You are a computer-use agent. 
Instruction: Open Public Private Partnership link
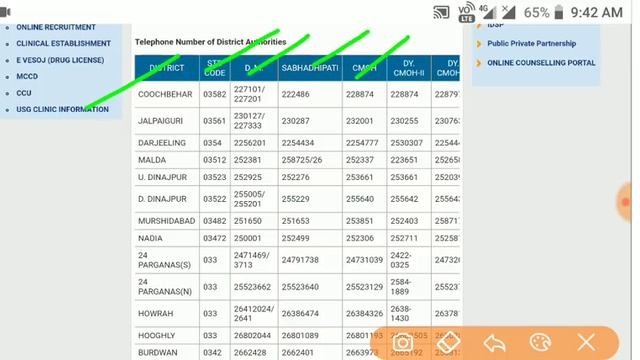click(531, 43)
